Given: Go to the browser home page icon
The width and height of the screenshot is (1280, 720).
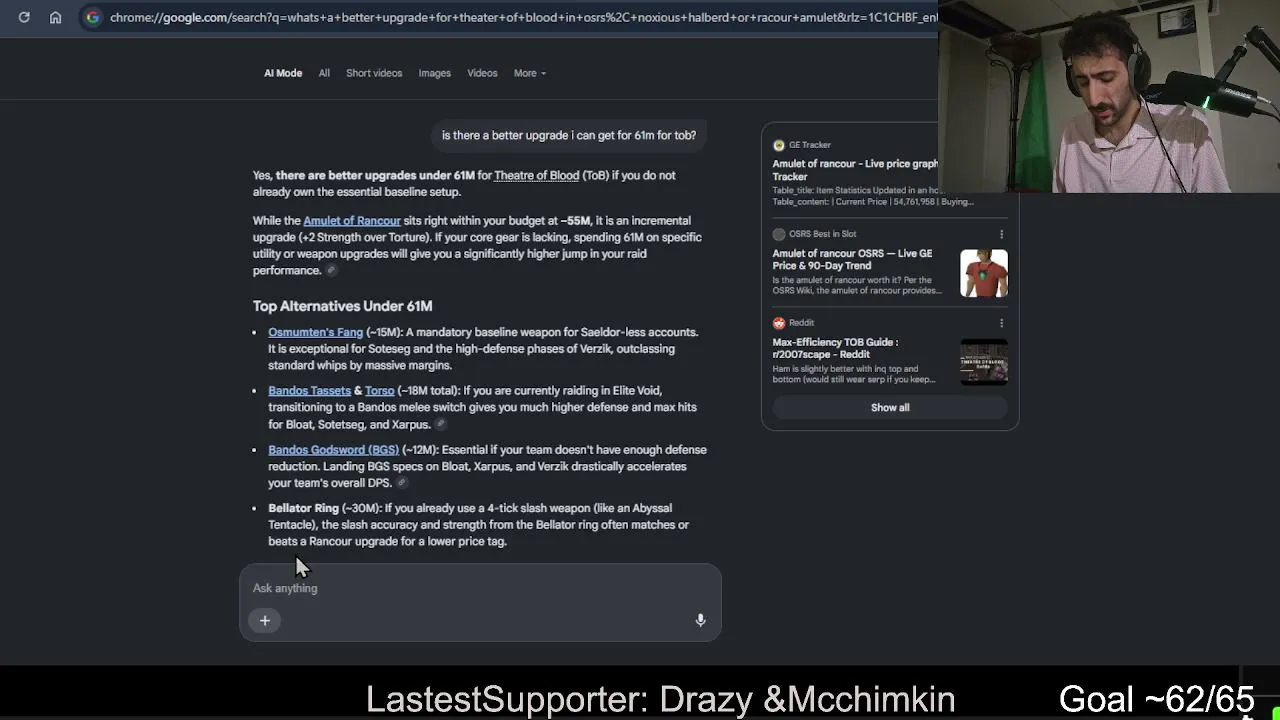Looking at the screenshot, I should (56, 17).
